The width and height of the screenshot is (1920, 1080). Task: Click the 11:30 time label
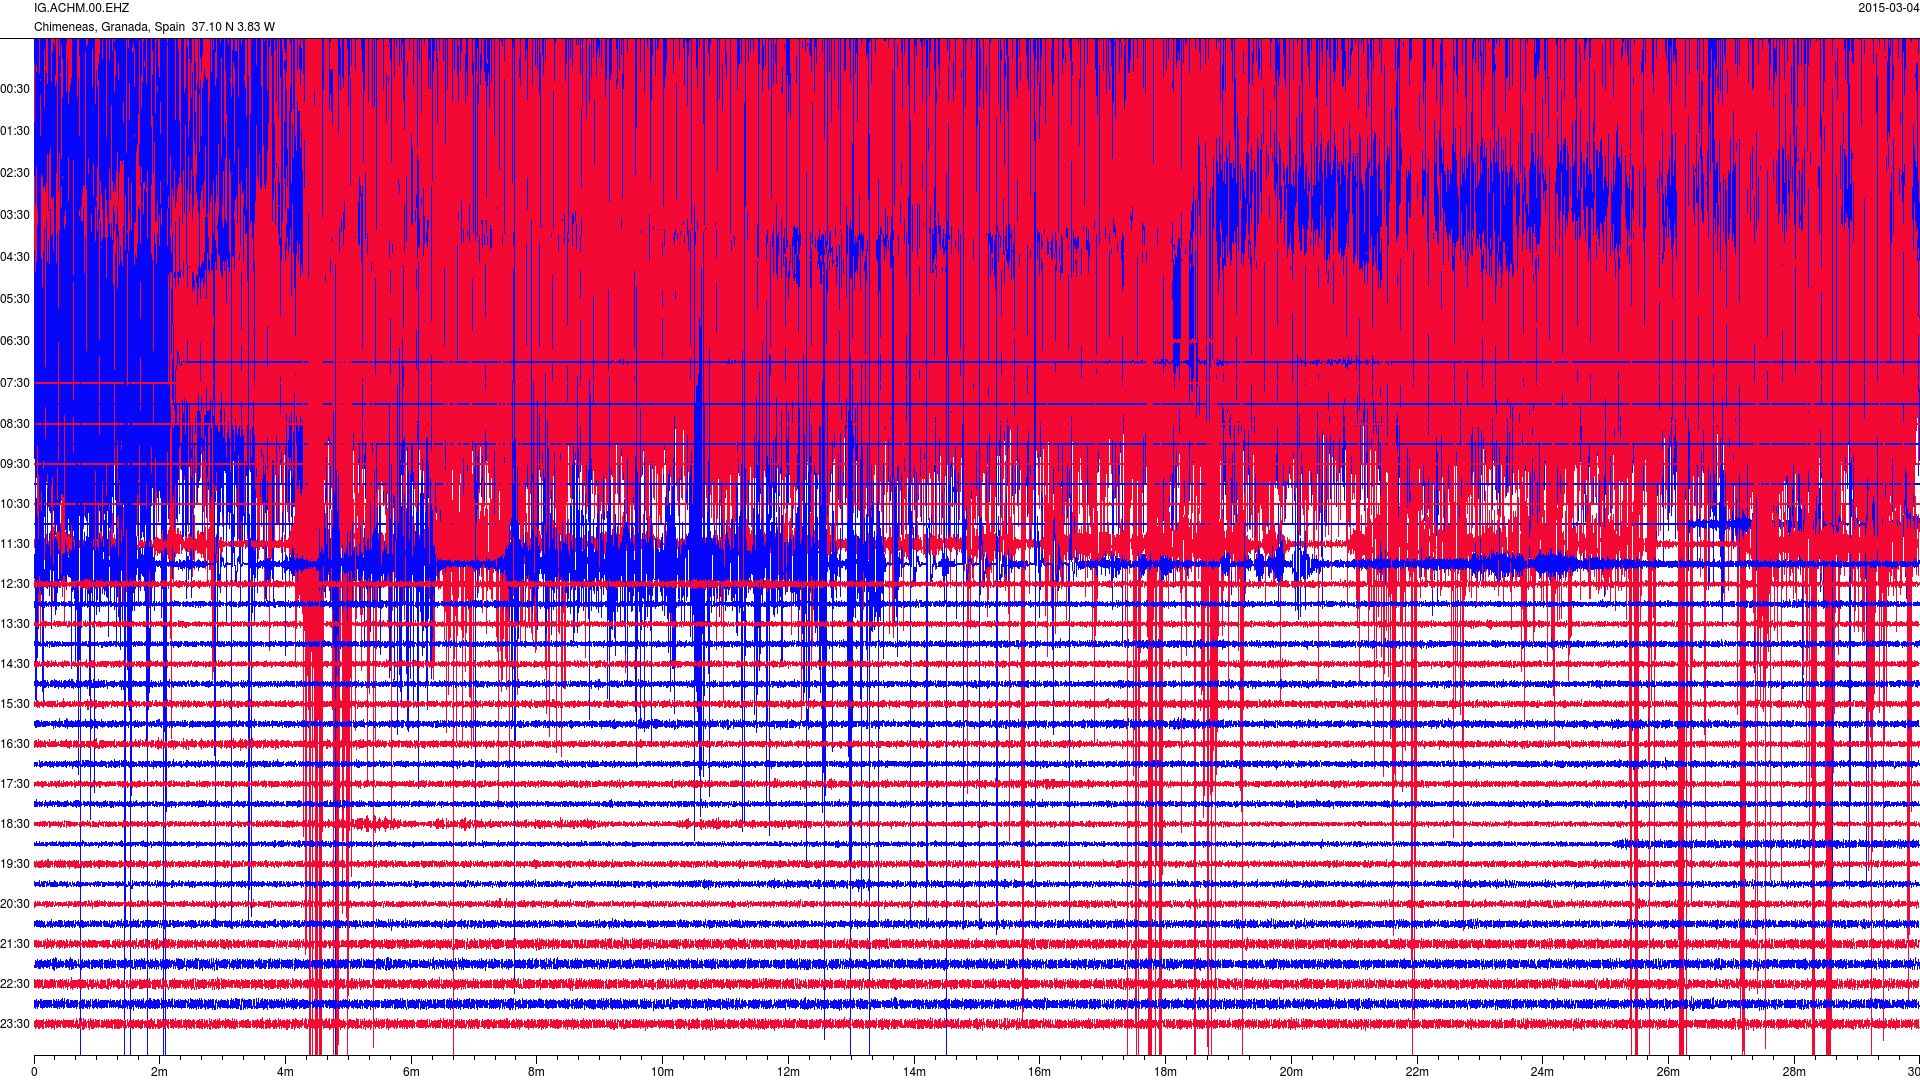(15, 544)
